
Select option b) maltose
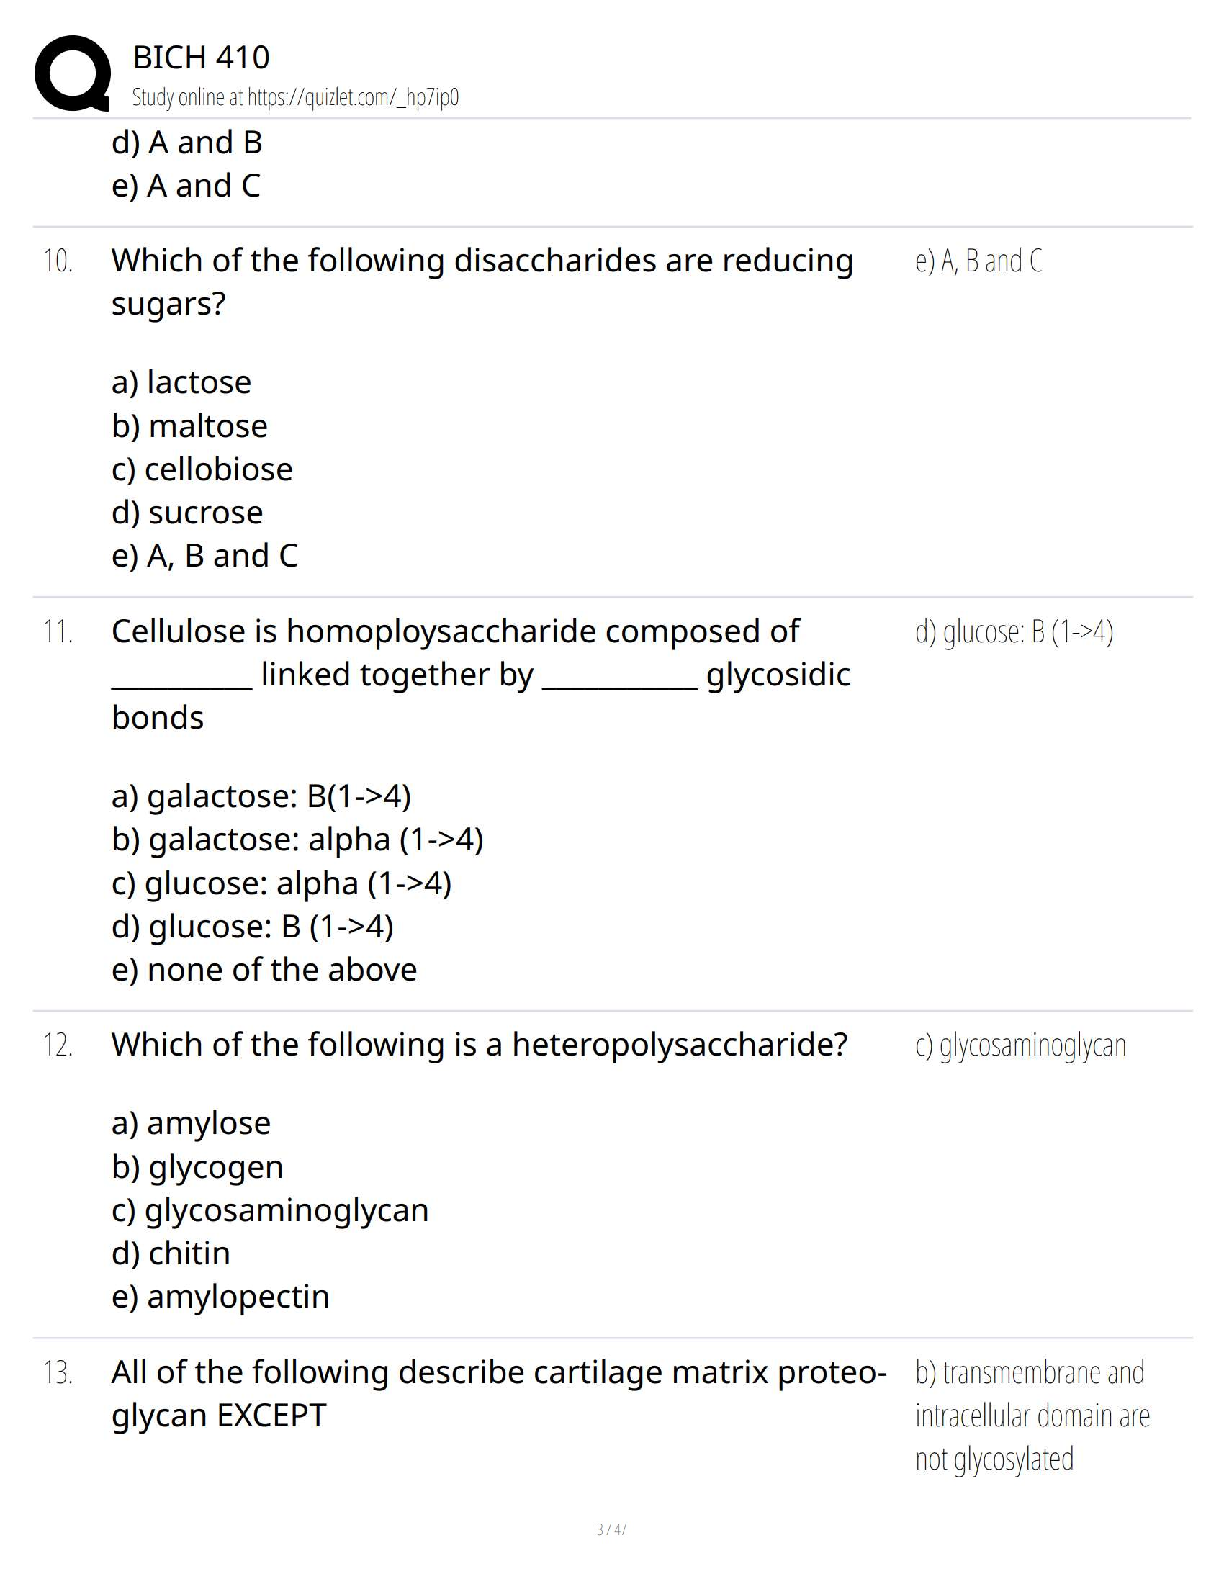point(190,426)
